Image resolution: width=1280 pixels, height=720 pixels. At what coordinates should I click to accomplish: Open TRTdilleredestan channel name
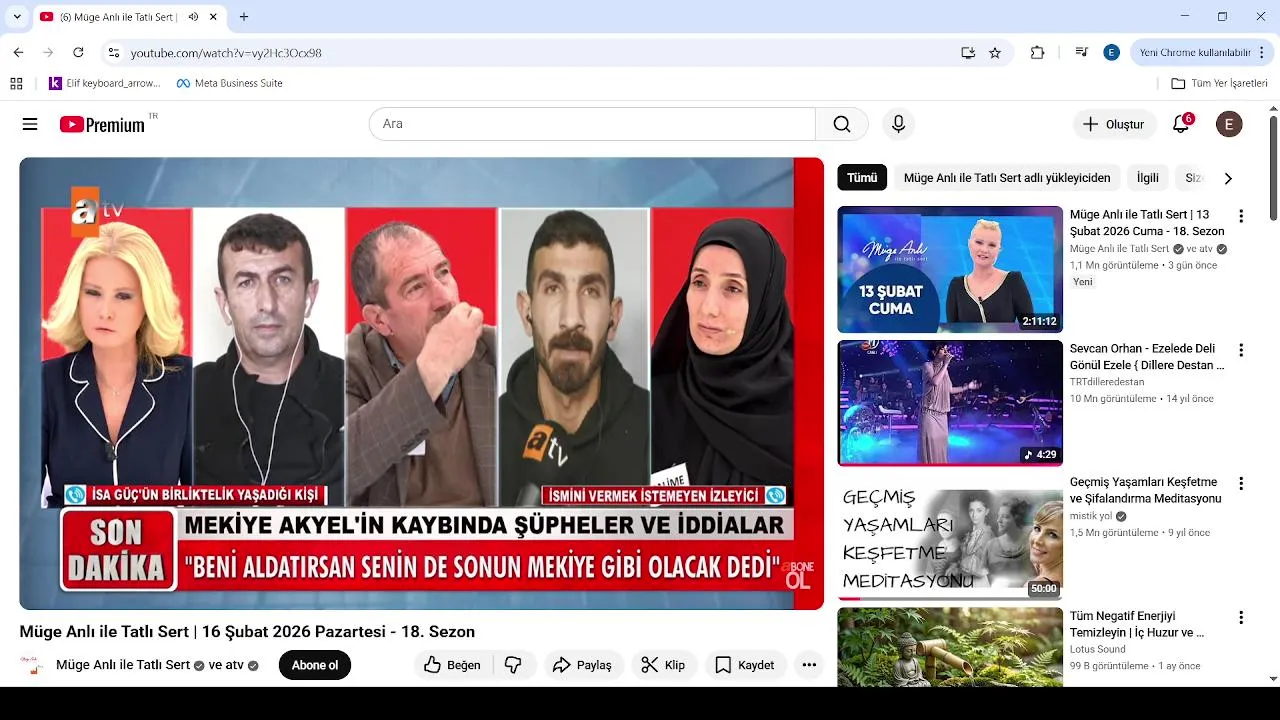click(1107, 382)
